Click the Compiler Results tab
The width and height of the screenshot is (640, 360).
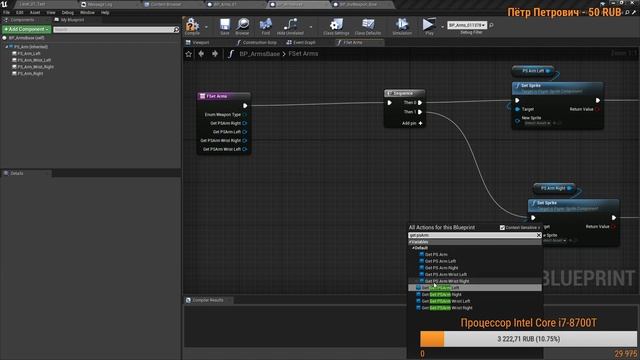click(208, 300)
